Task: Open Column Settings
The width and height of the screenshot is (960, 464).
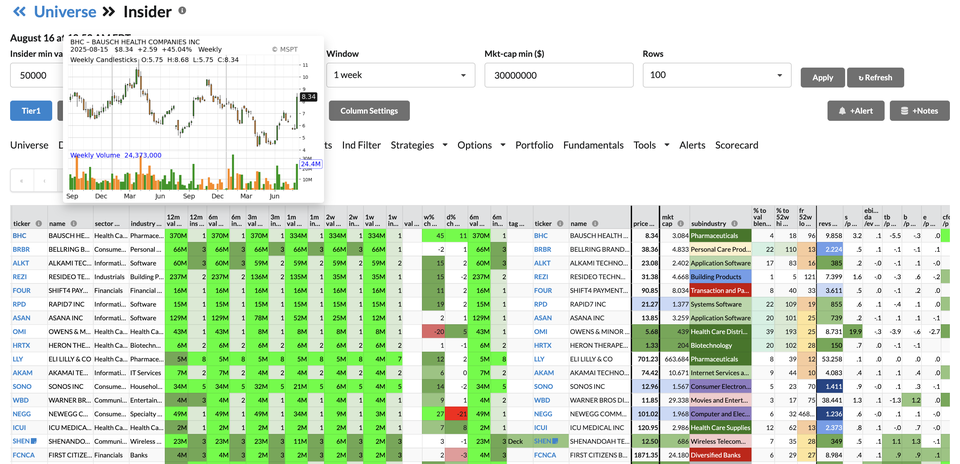Action: [369, 111]
